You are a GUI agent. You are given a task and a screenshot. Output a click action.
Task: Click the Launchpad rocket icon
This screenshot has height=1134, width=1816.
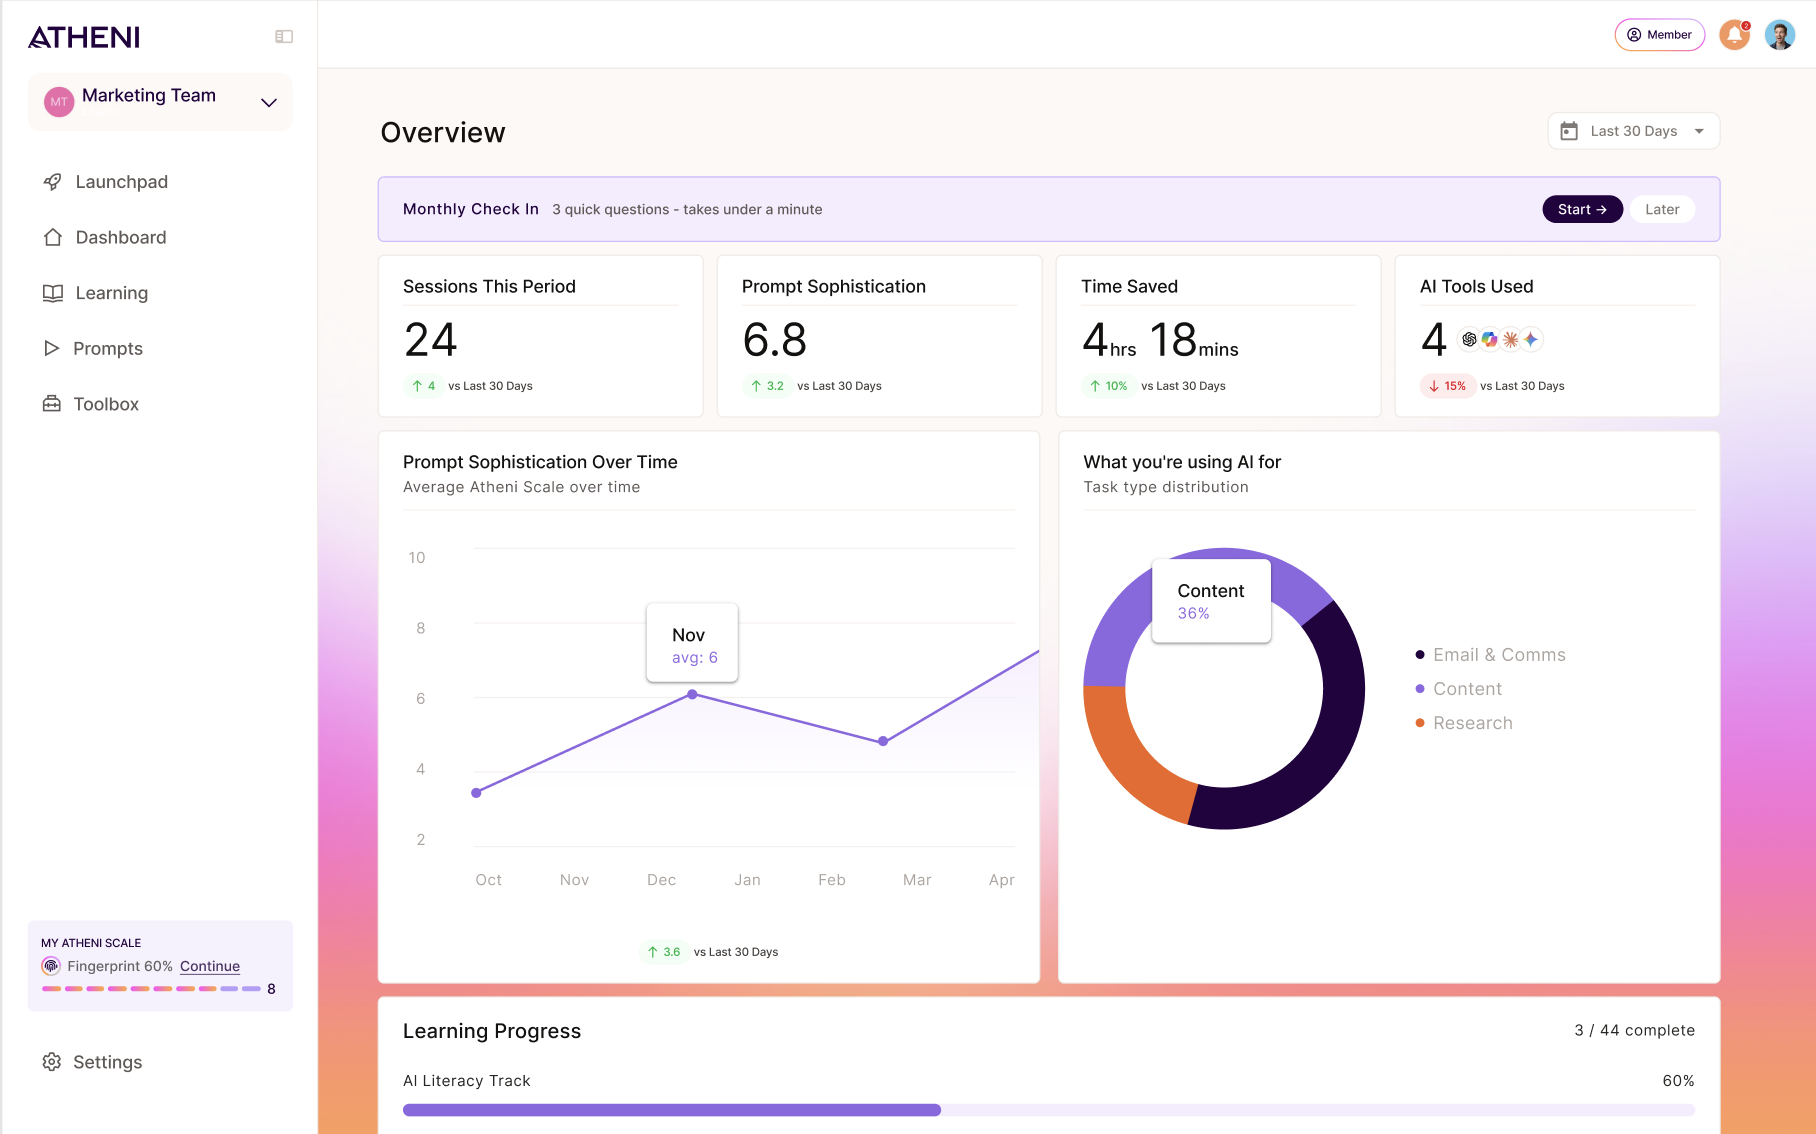pyautogui.click(x=52, y=182)
